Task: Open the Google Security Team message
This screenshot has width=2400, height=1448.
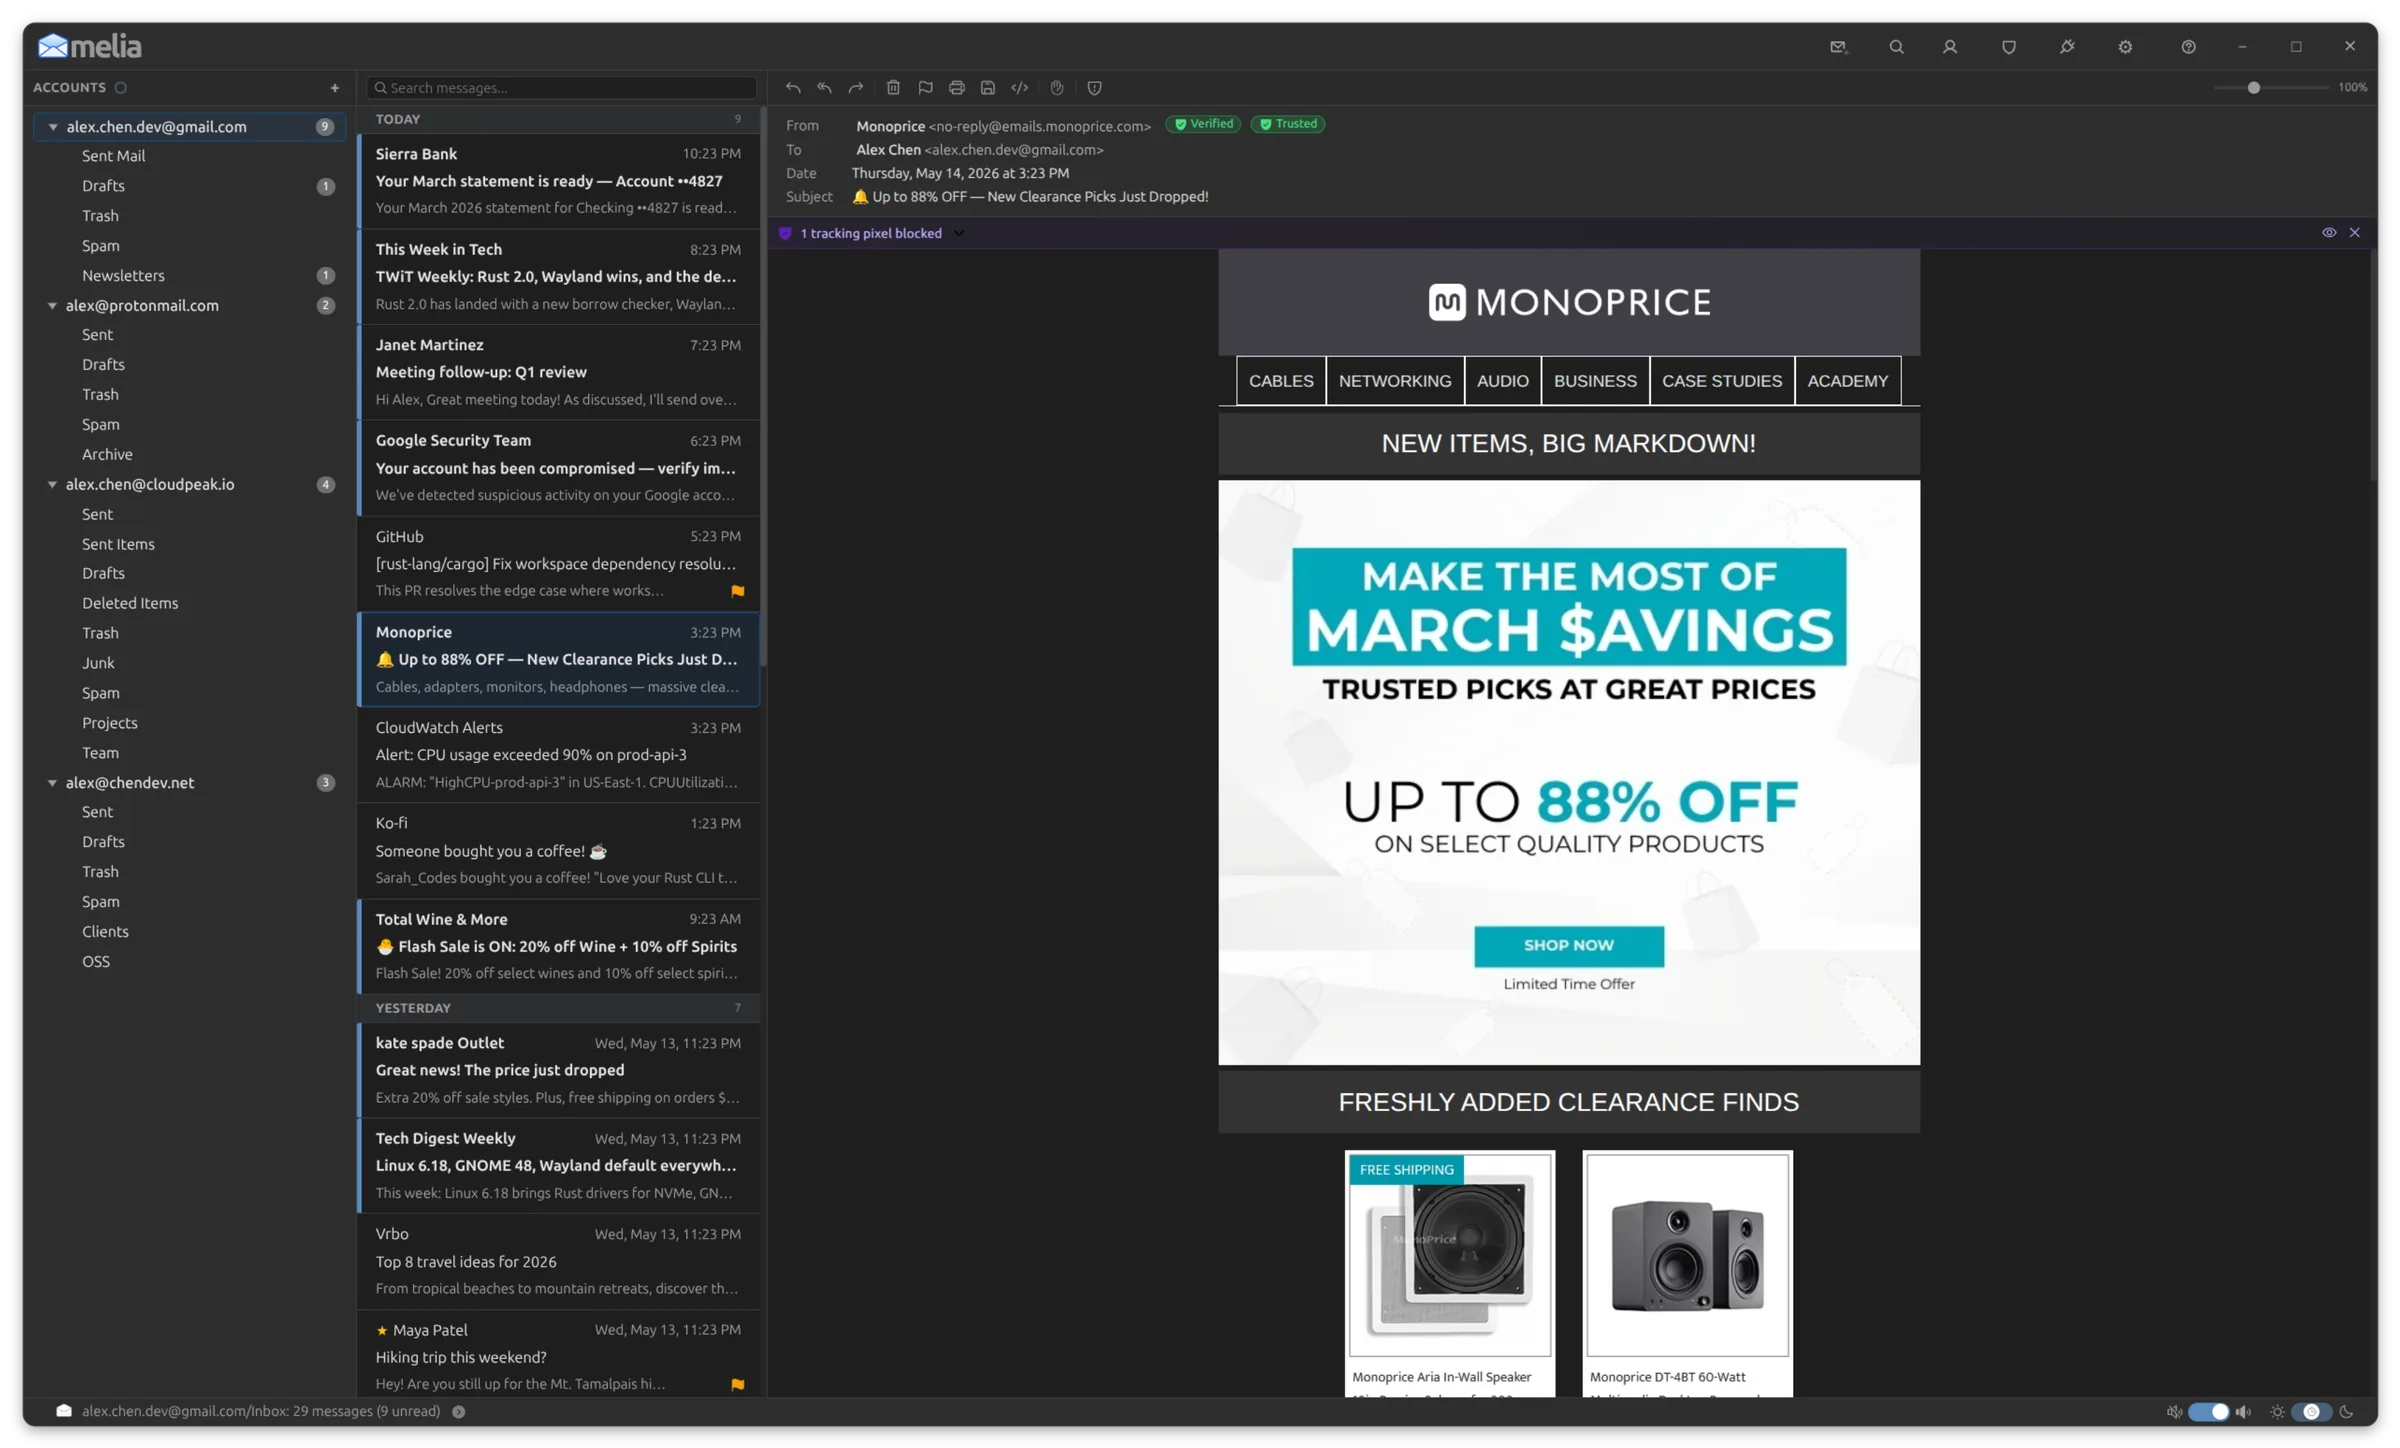Action: [x=559, y=468]
